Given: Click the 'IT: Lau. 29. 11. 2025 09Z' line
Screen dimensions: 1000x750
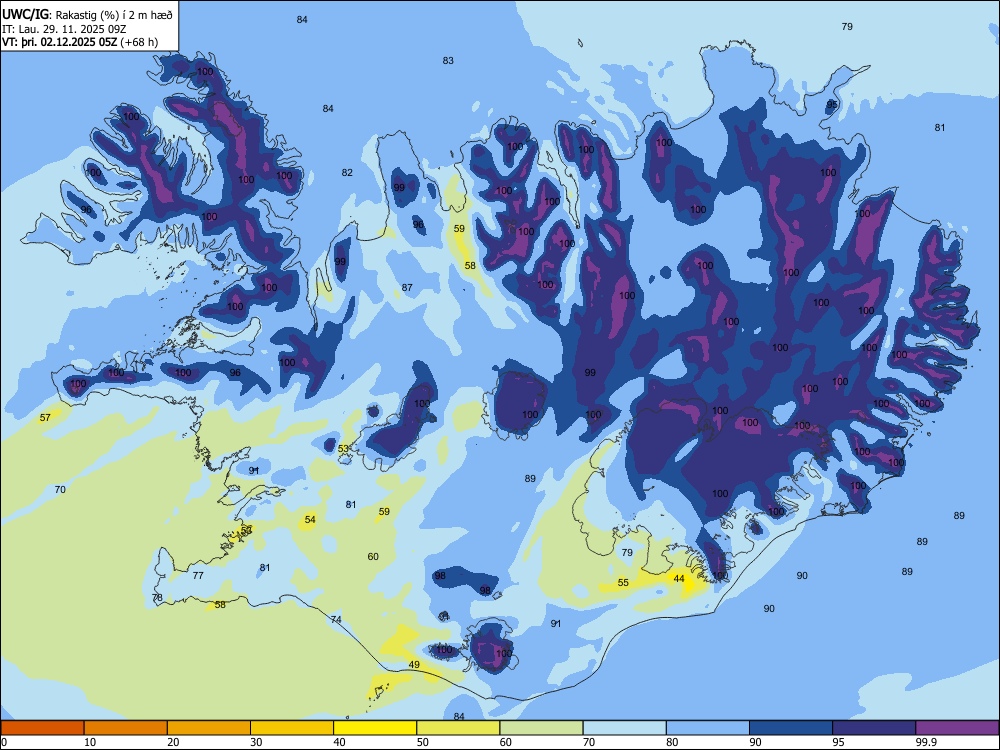Looking at the screenshot, I should (64, 29).
